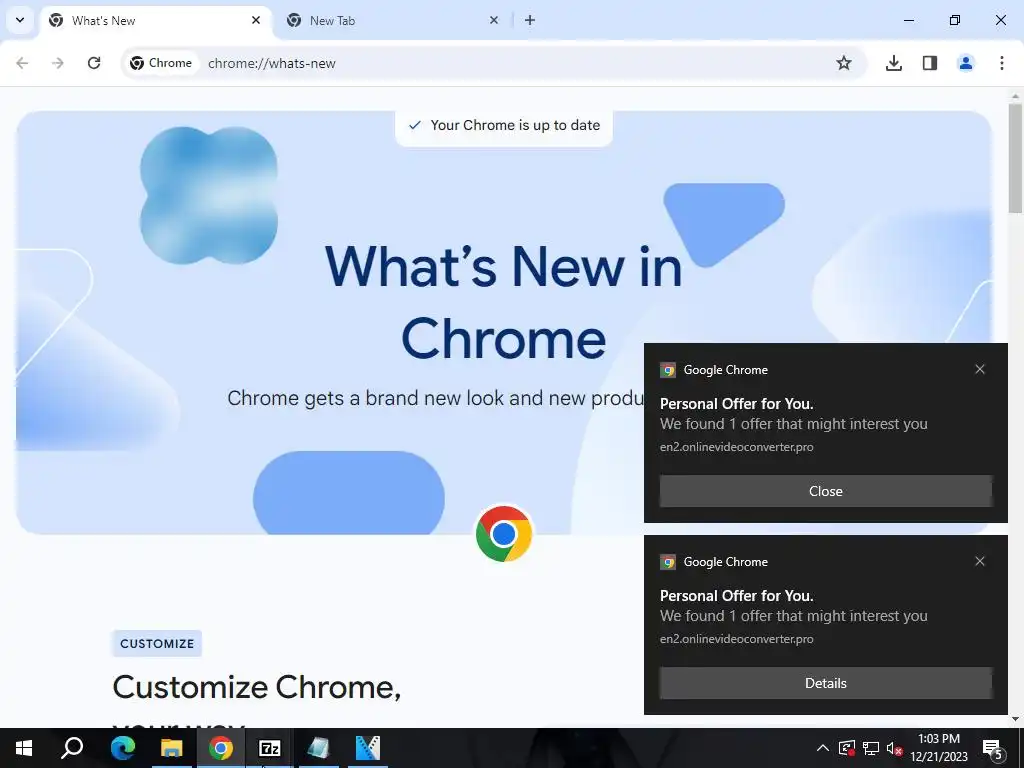Switch to the What's New tab
Viewport: 1024px width, 768px height.
[x=157, y=21]
